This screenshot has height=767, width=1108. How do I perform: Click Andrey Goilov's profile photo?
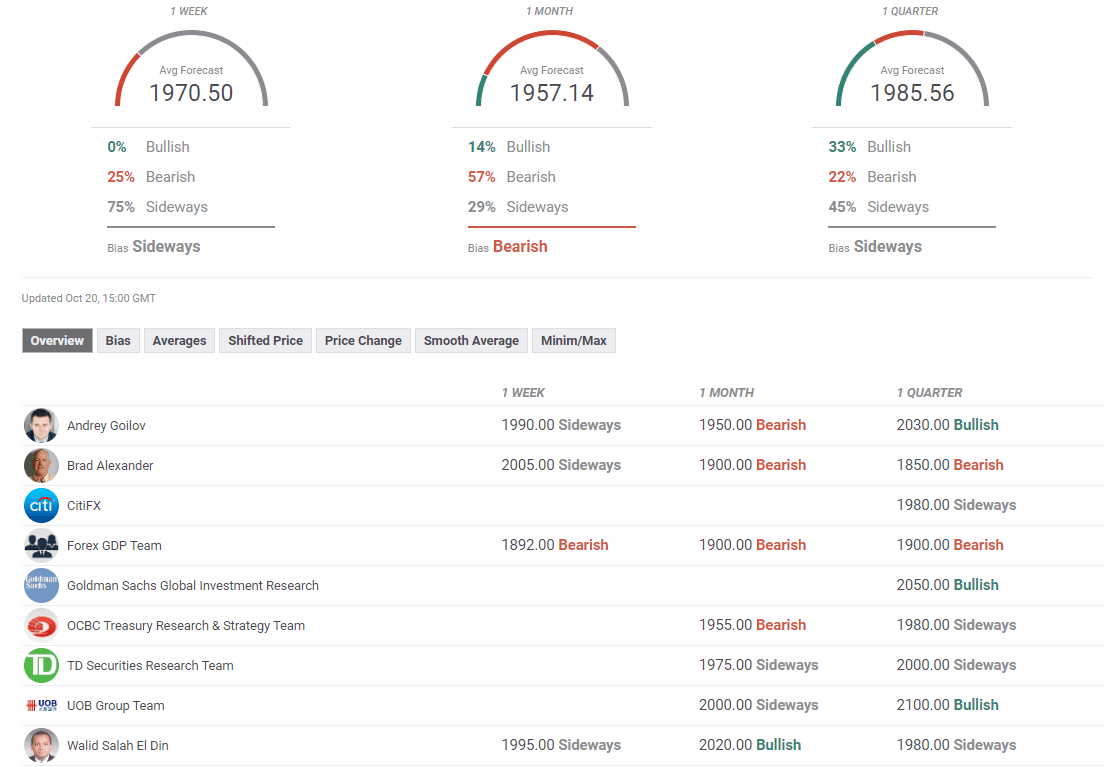point(41,426)
